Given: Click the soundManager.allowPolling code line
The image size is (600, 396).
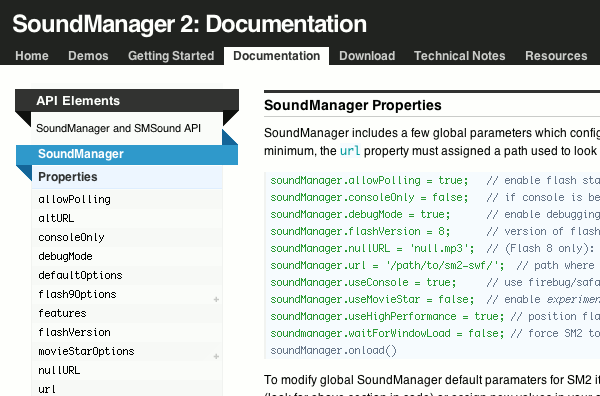Looking at the screenshot, I should point(435,180).
